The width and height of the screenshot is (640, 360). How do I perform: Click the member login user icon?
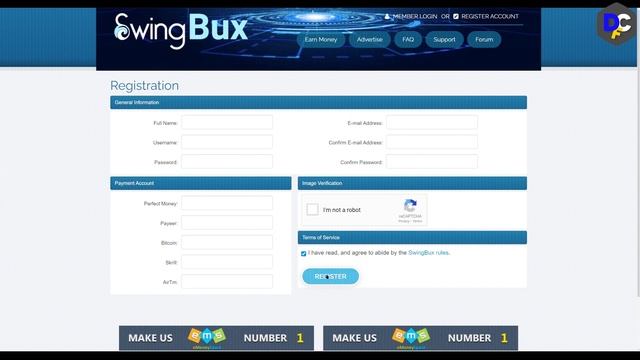click(x=387, y=16)
